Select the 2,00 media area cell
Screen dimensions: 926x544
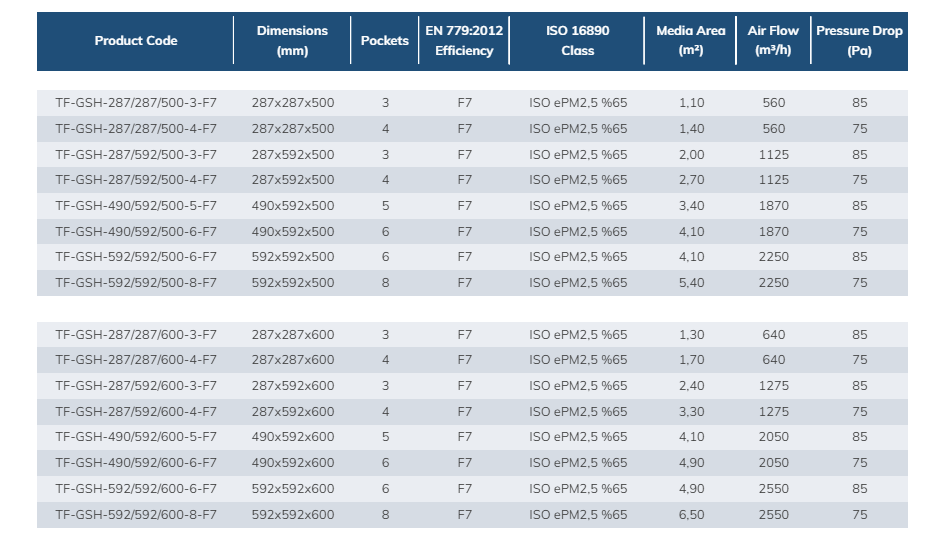click(691, 155)
